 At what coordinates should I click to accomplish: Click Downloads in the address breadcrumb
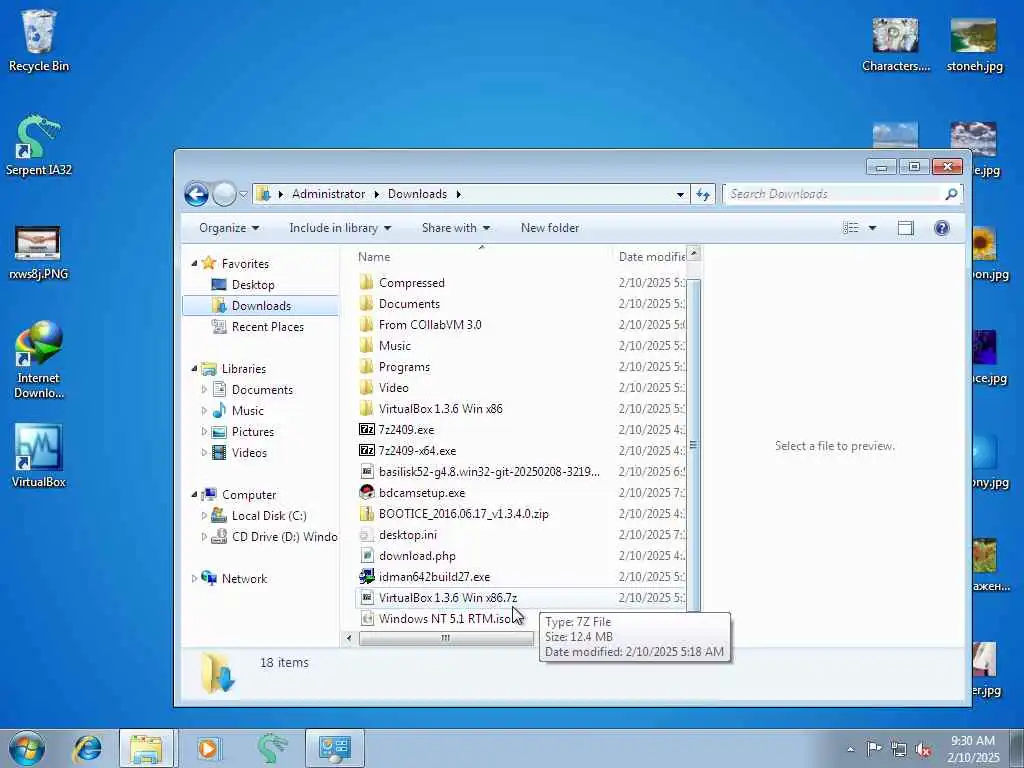pyautogui.click(x=417, y=194)
